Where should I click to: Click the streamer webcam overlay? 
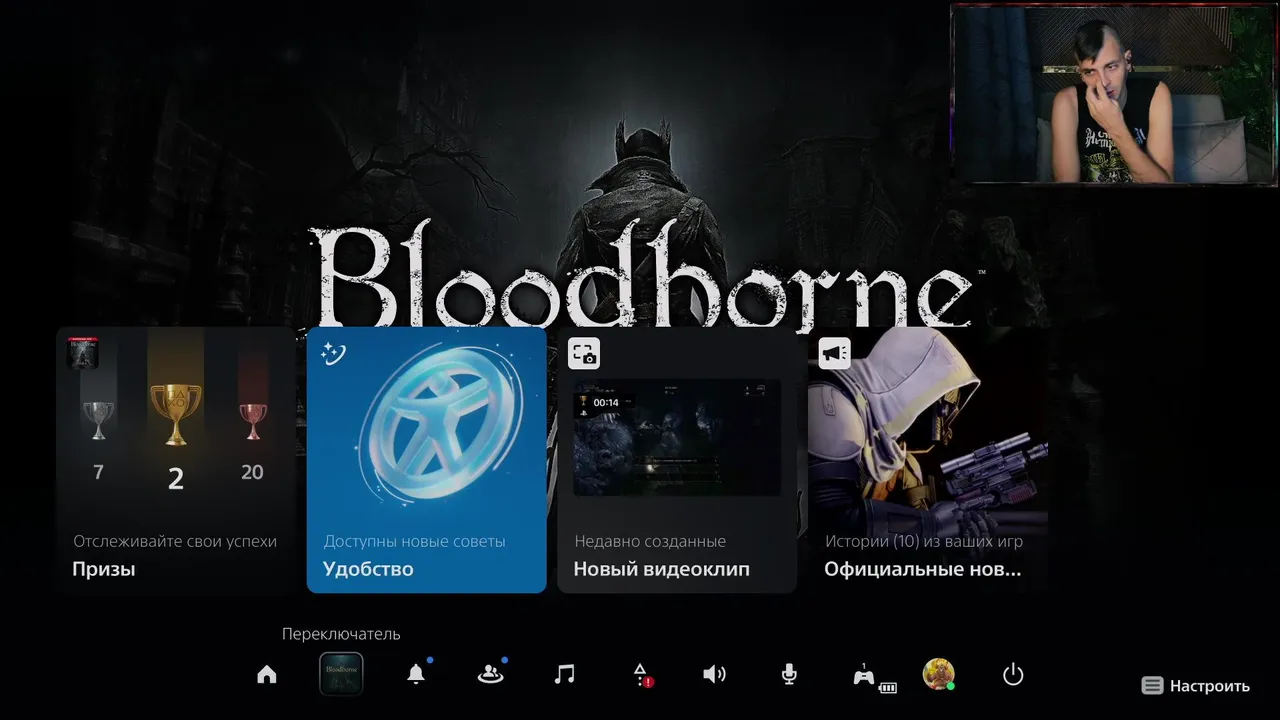click(x=1113, y=94)
